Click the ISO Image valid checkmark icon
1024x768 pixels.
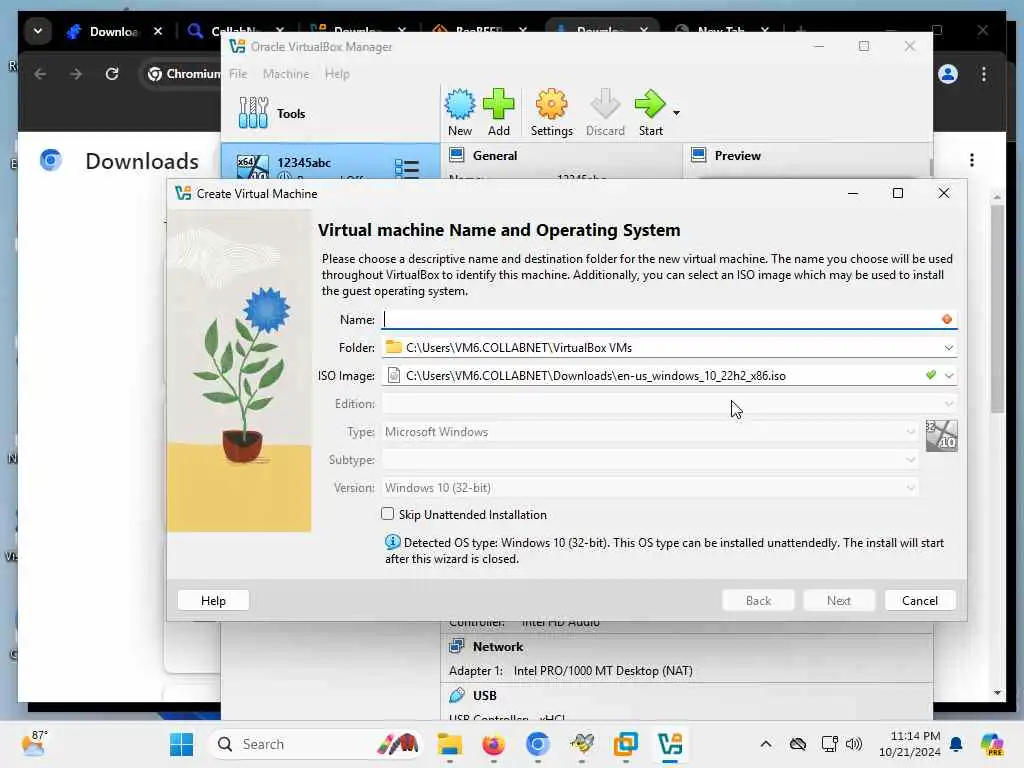pos(931,375)
